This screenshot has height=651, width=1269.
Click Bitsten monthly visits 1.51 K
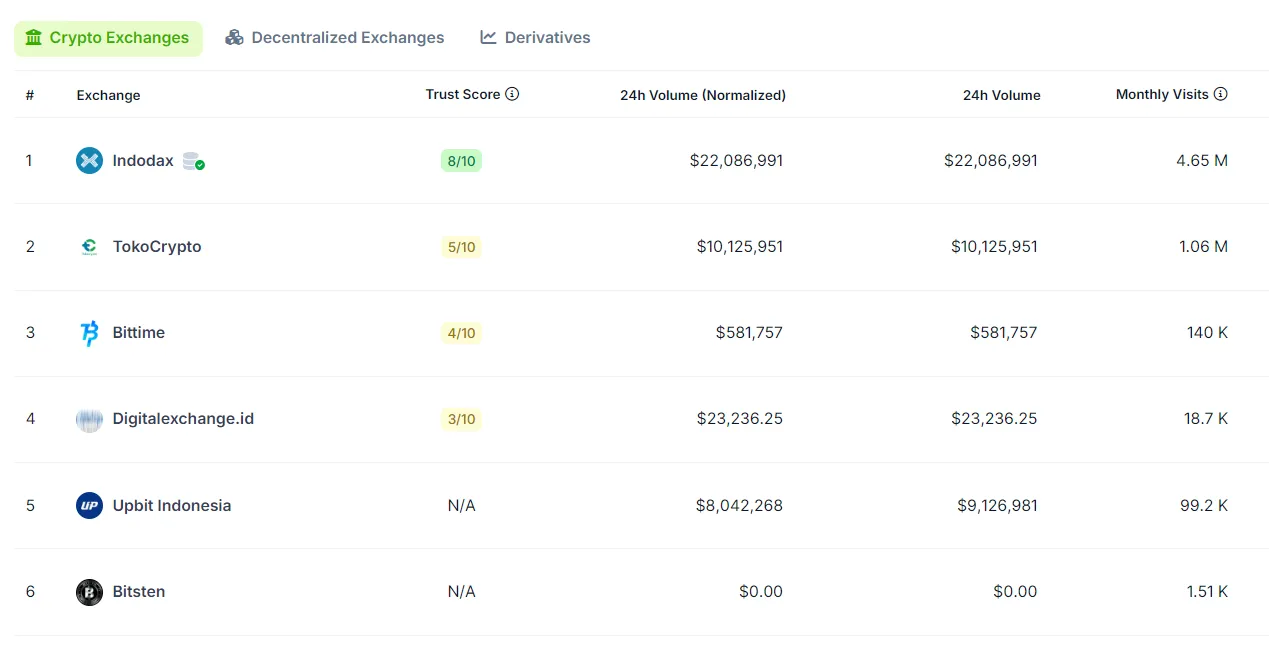pos(1207,592)
